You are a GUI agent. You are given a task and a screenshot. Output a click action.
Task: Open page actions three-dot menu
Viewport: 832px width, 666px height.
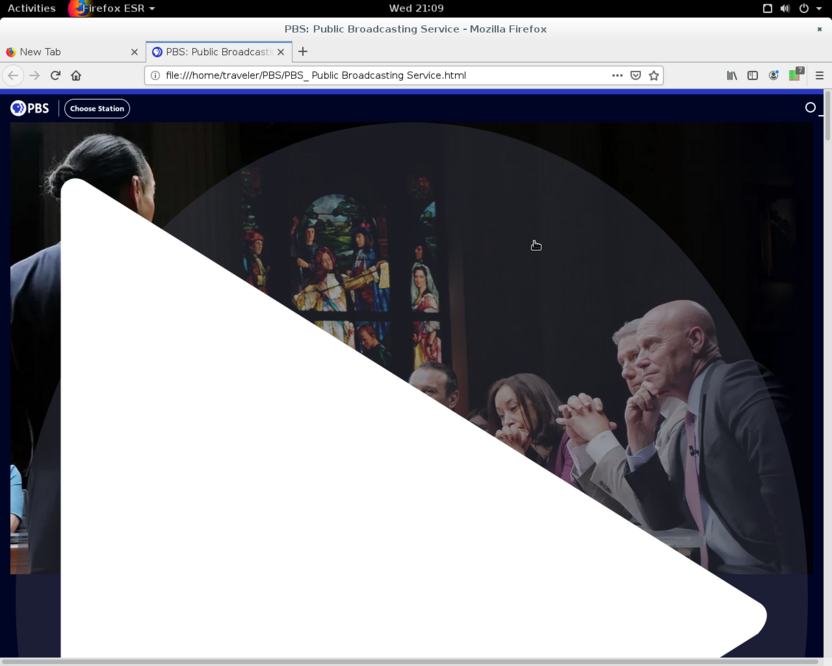pyautogui.click(x=617, y=75)
